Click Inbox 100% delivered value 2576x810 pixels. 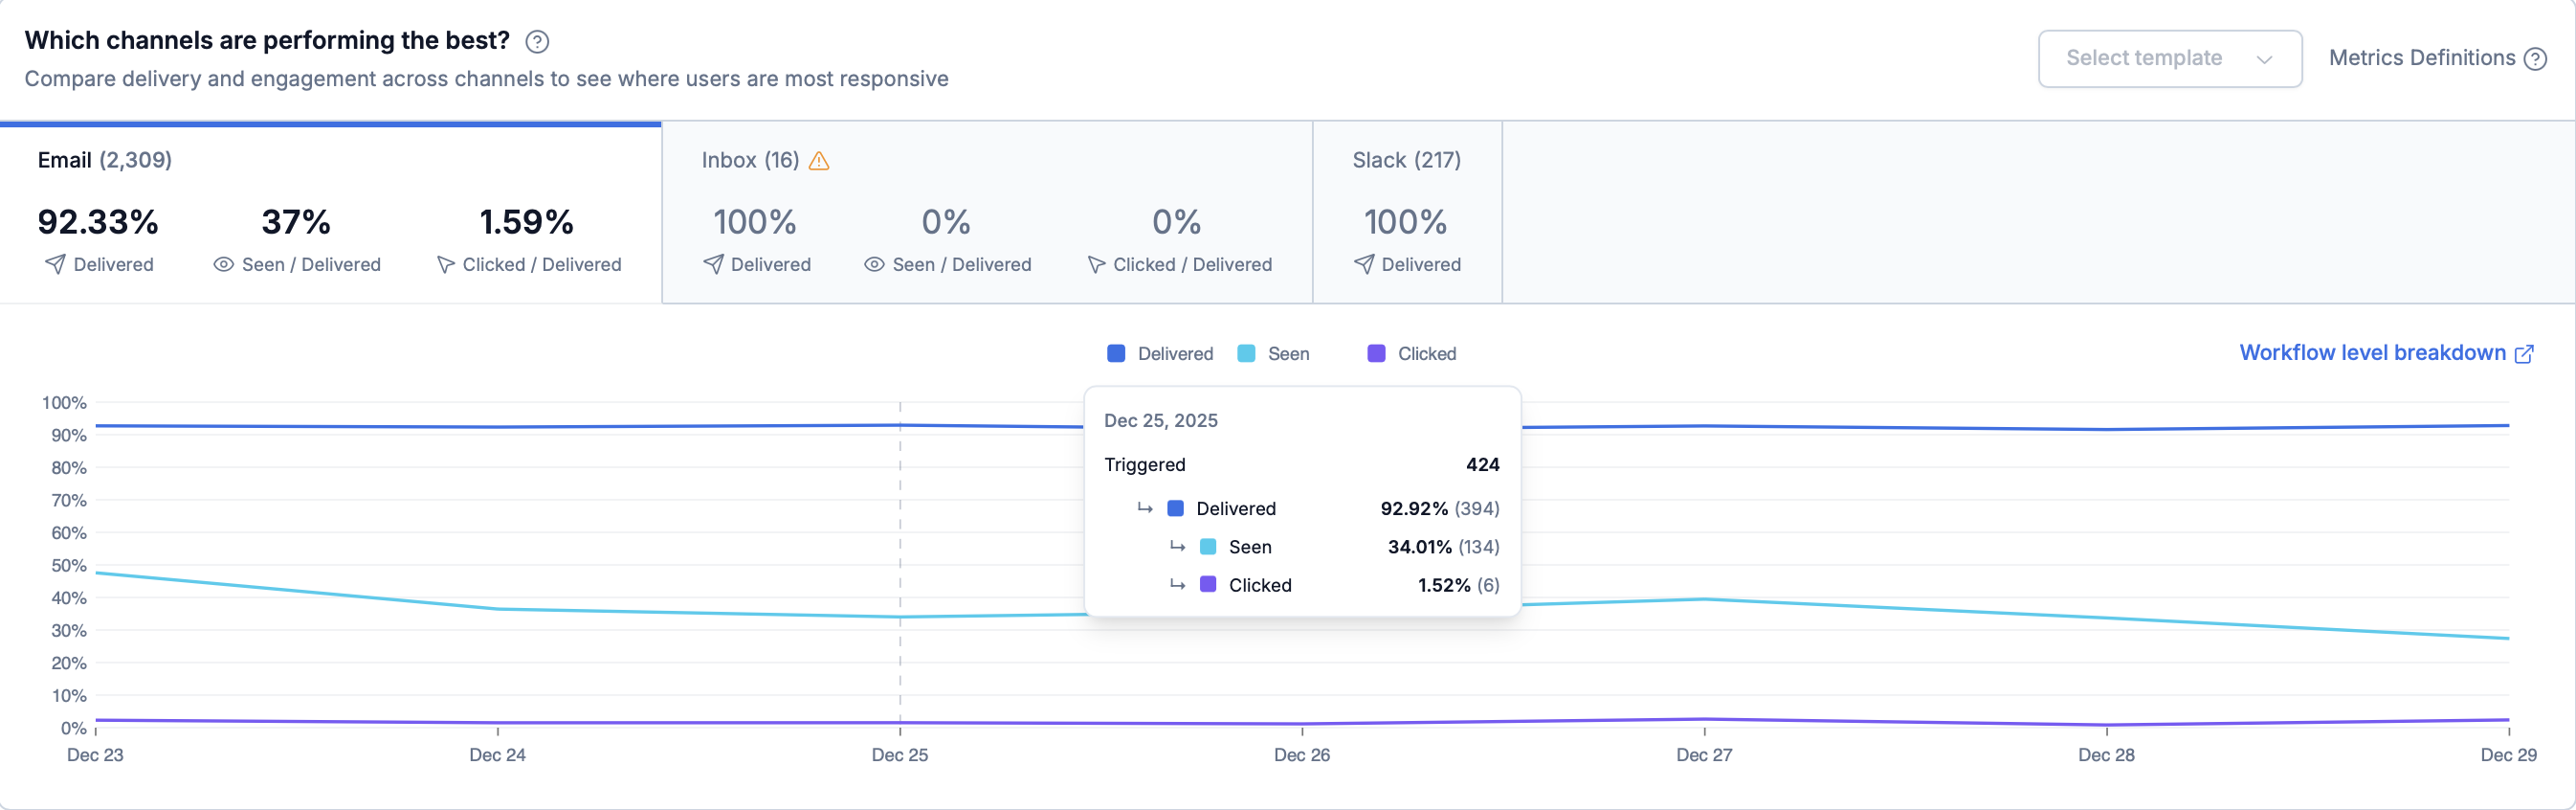pos(755,222)
